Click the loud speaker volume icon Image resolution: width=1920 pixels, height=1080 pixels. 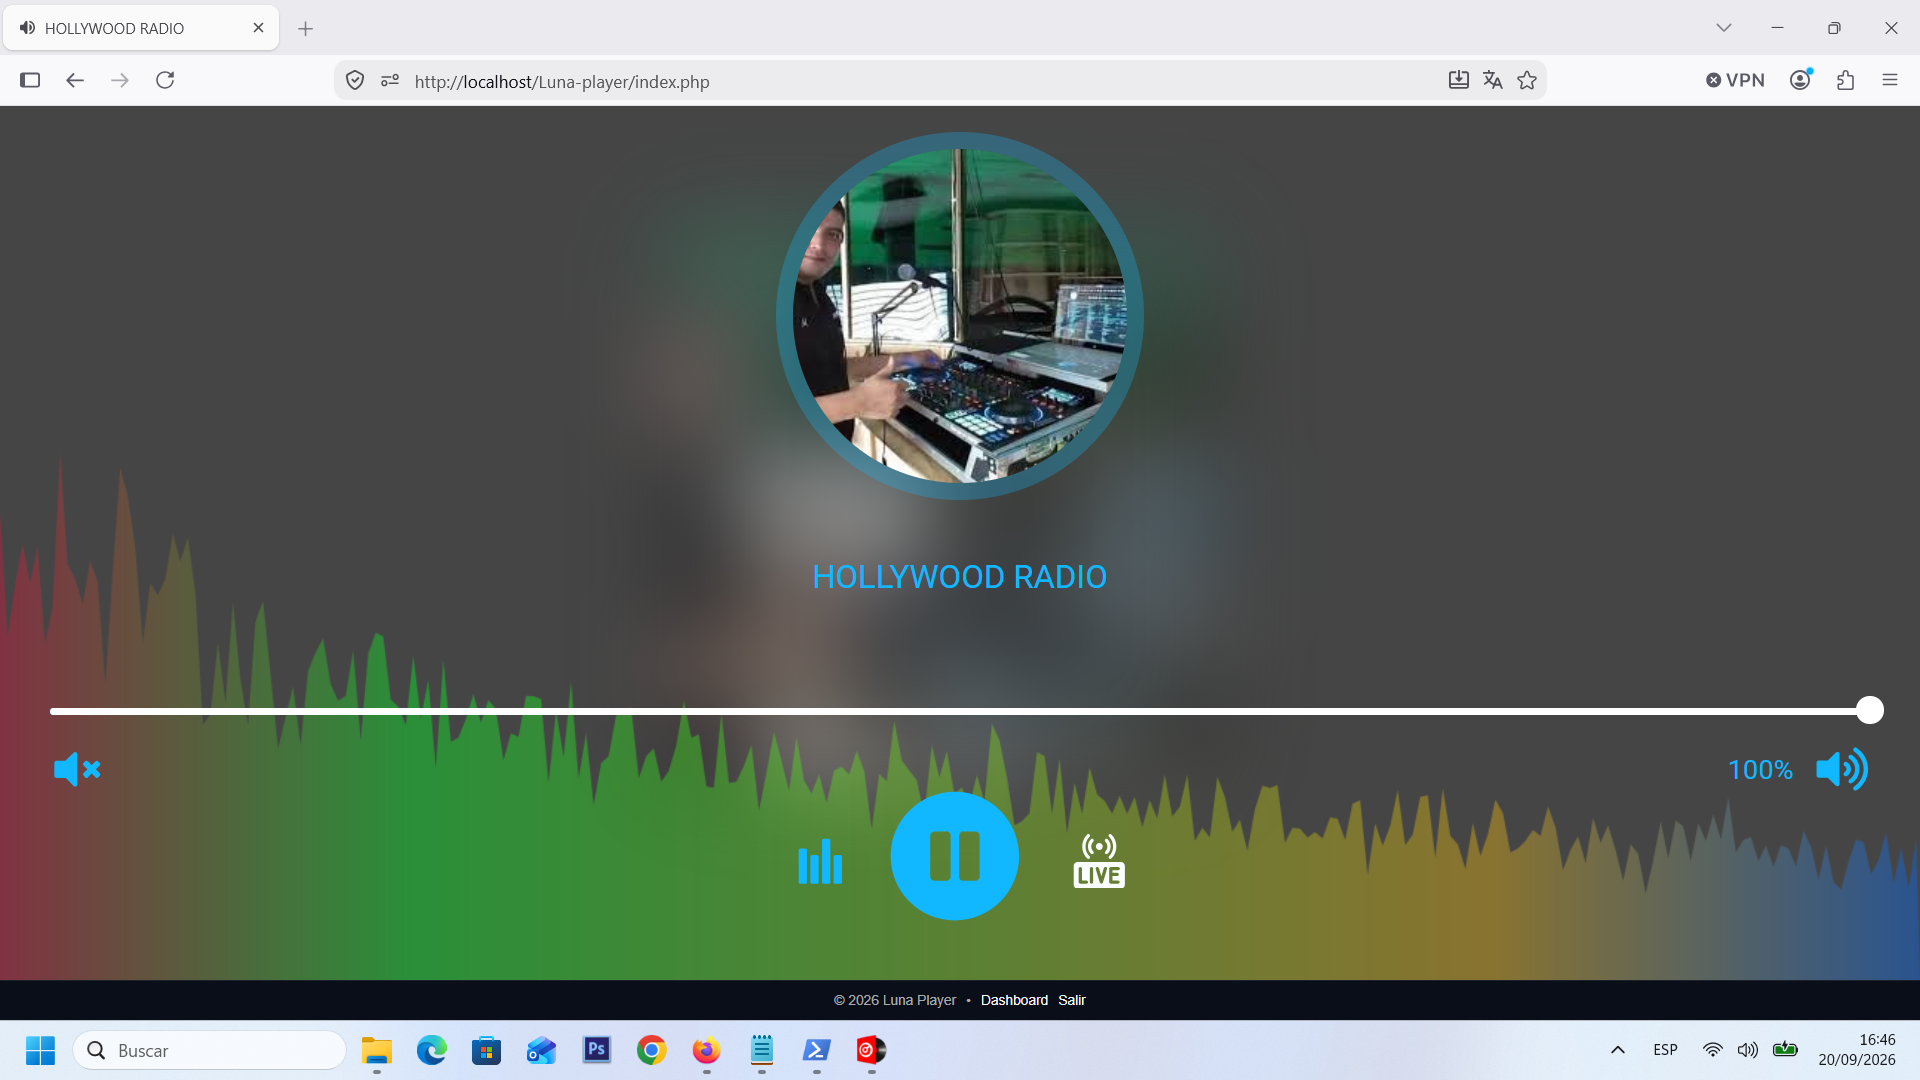pos(1841,769)
